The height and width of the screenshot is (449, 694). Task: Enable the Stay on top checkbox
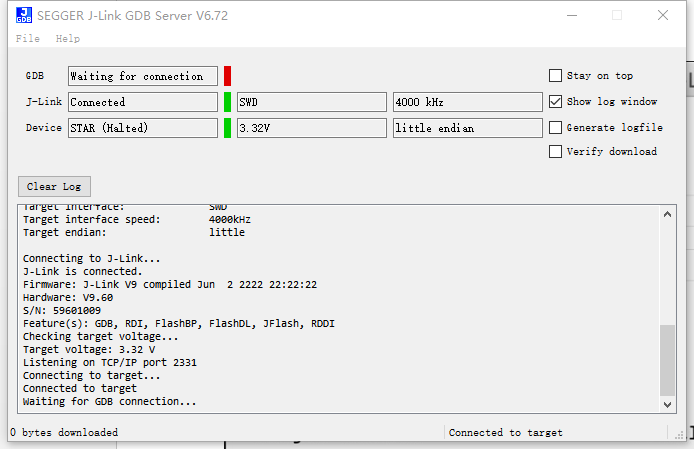pos(555,76)
